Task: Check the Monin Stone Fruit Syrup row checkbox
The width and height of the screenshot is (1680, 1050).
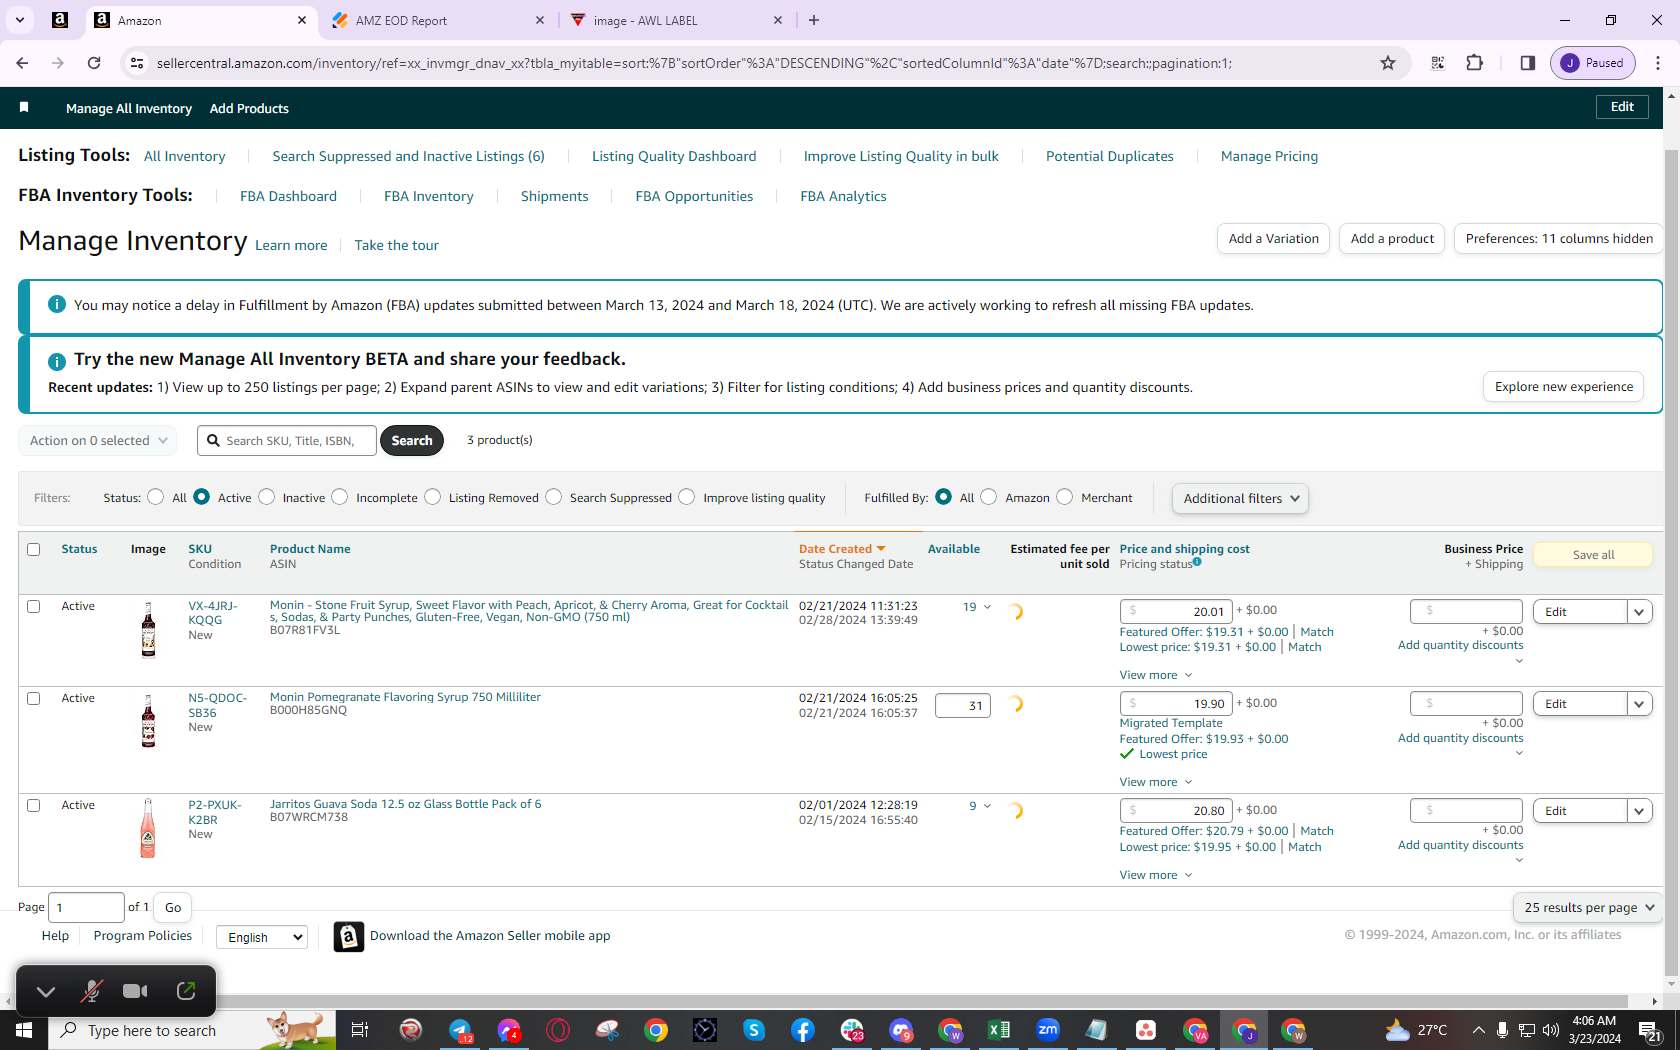Action: (34, 606)
